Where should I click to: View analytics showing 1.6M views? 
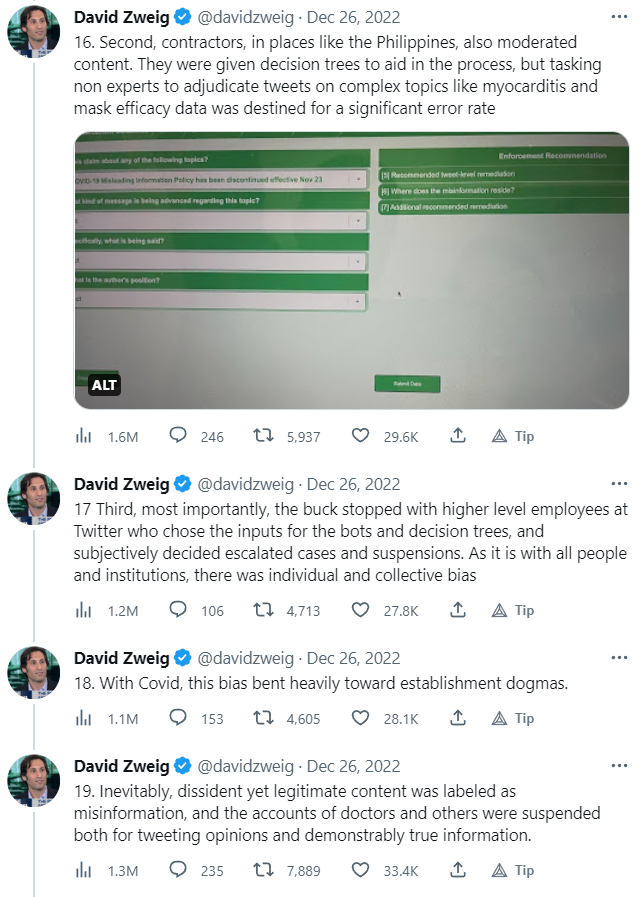pyautogui.click(x=84, y=436)
